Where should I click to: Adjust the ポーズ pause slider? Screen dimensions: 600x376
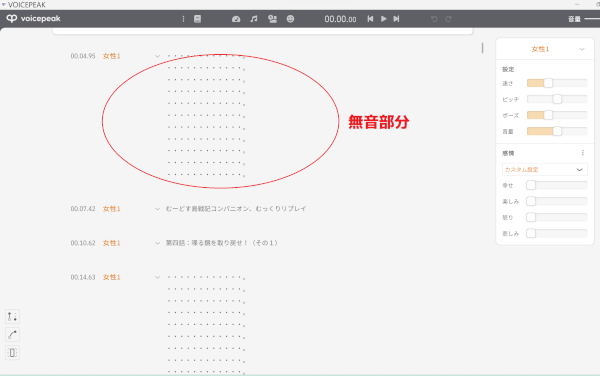(x=557, y=115)
